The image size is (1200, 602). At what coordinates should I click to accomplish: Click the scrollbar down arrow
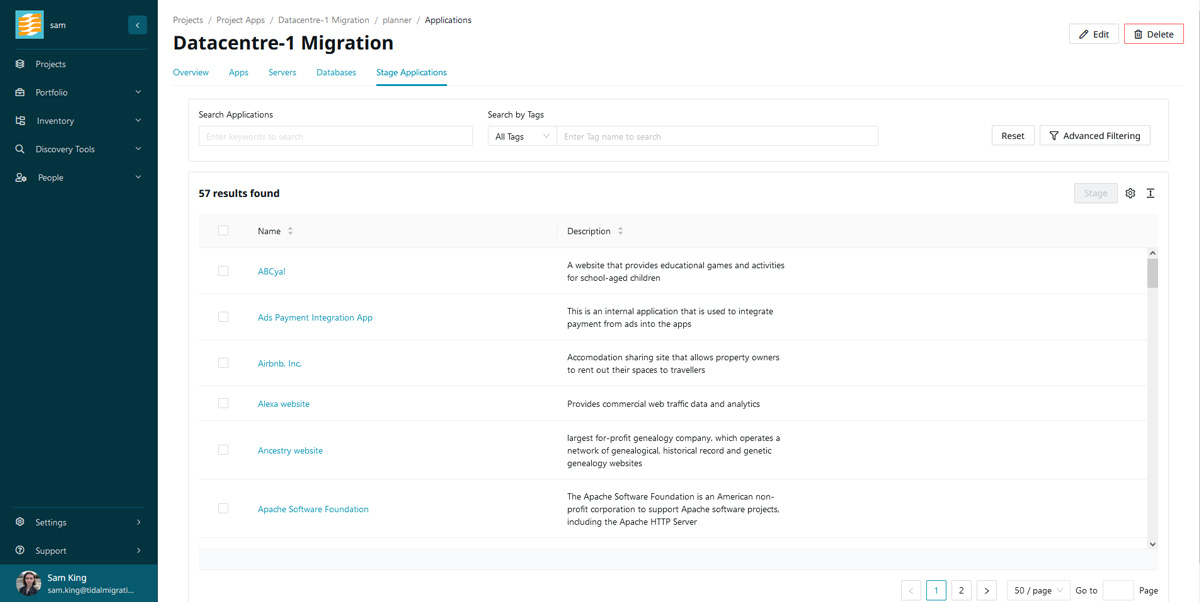pos(1152,544)
